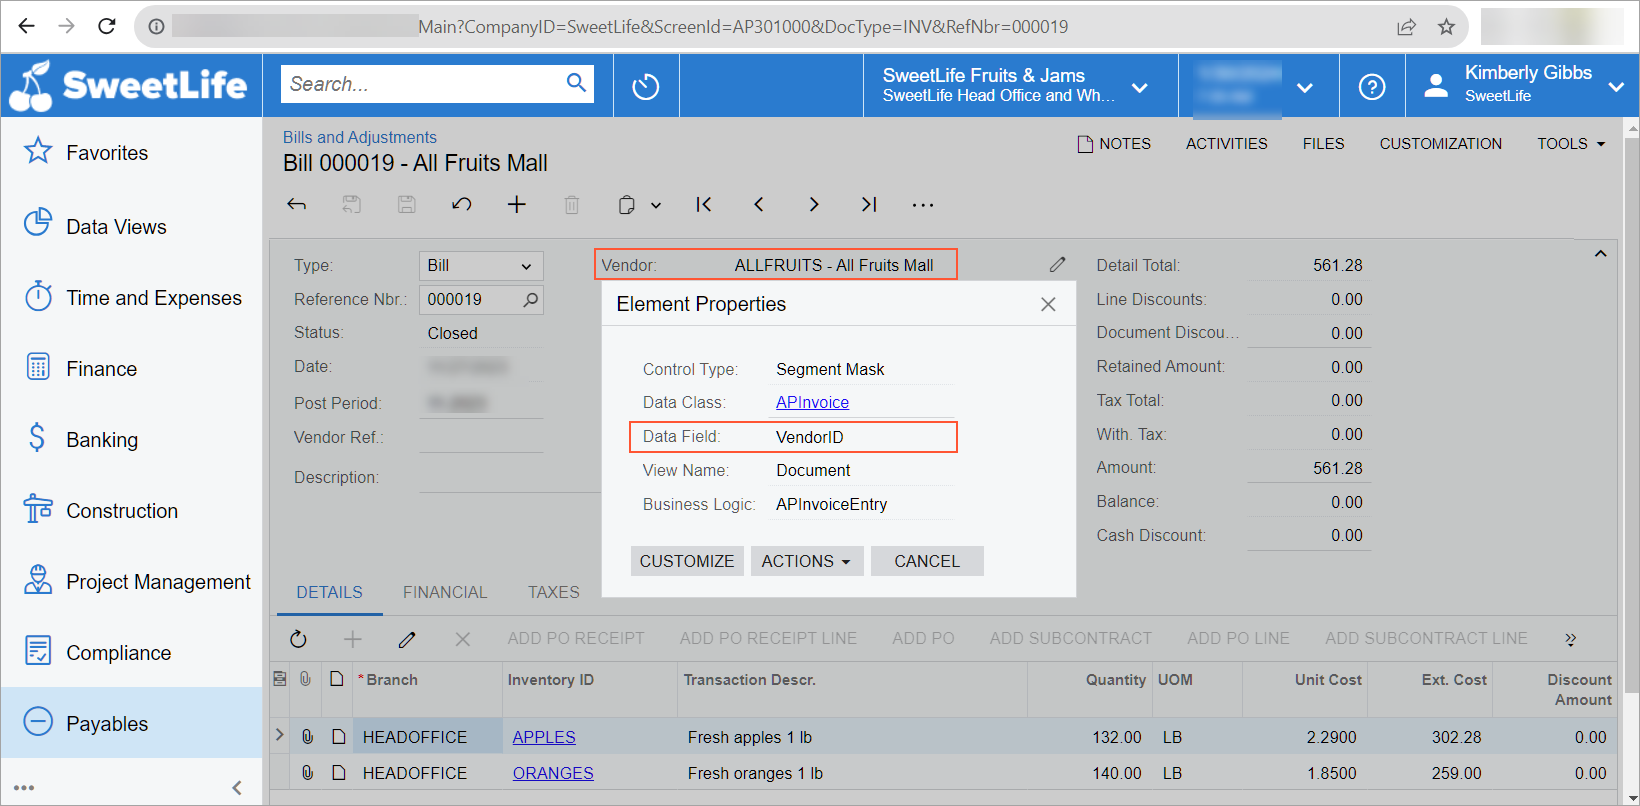Switch to the FINANCIAL tab
The height and width of the screenshot is (806, 1640).
[x=445, y=592]
